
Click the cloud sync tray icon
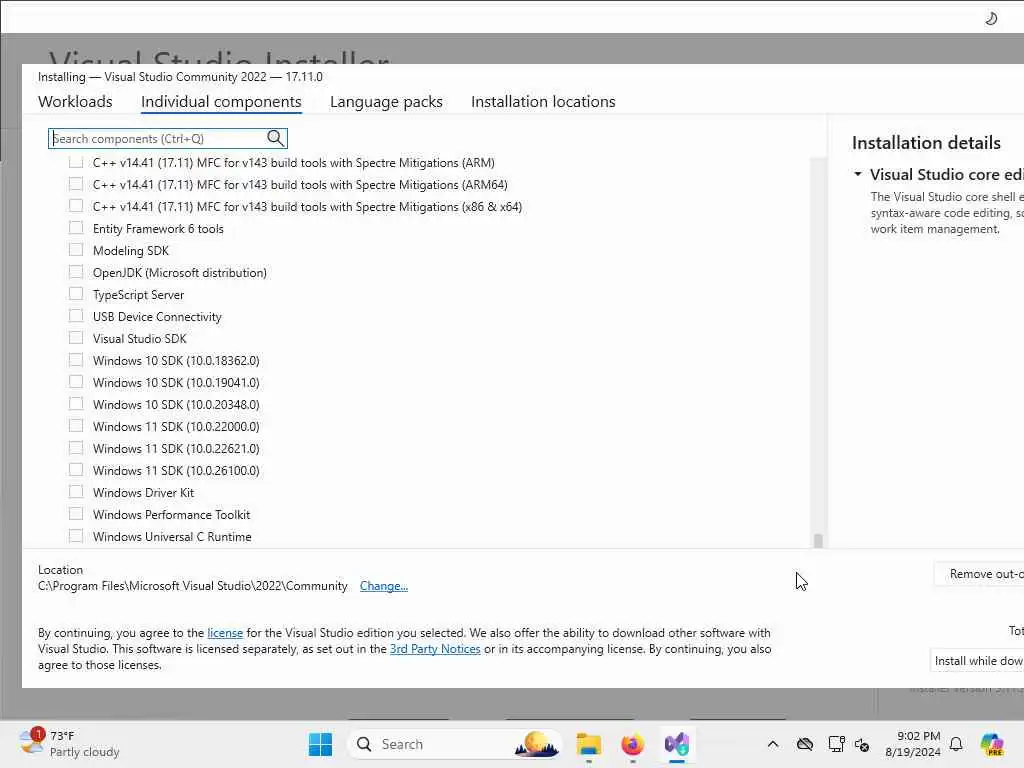(805, 744)
